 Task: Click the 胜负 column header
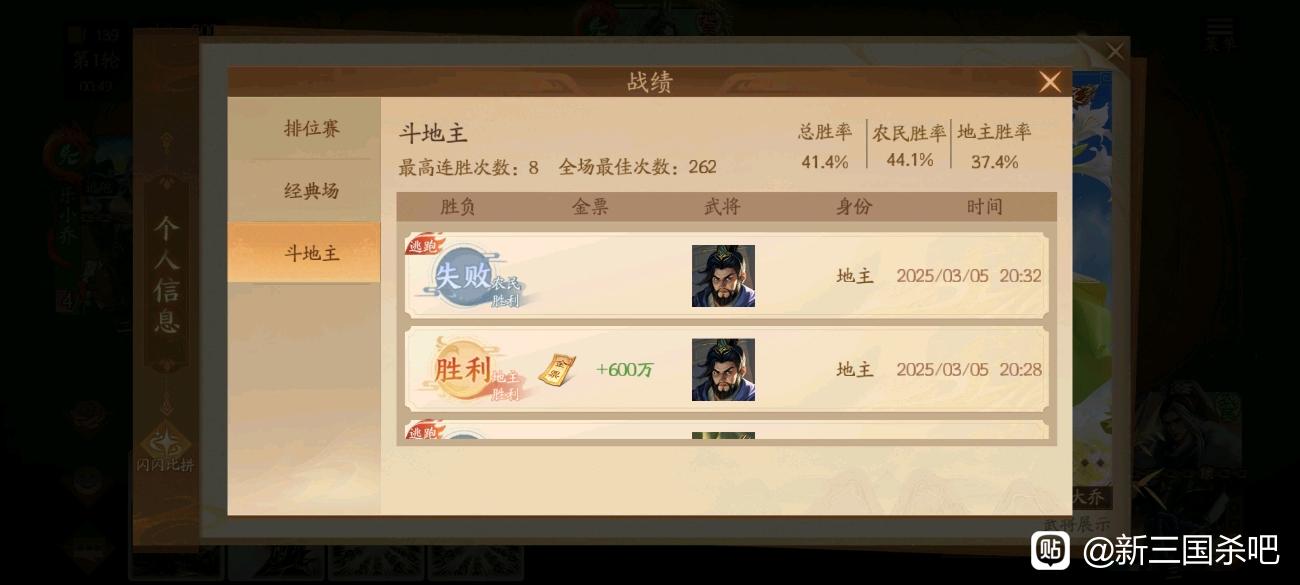458,207
